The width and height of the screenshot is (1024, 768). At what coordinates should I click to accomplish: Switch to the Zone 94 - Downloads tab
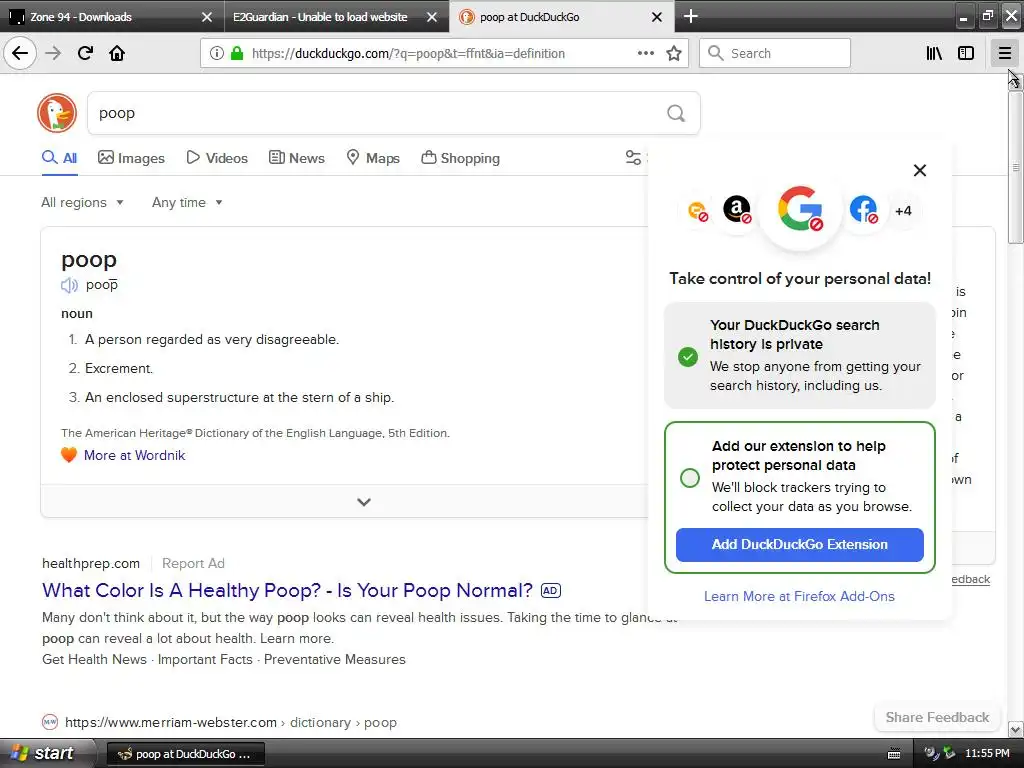click(x=111, y=17)
